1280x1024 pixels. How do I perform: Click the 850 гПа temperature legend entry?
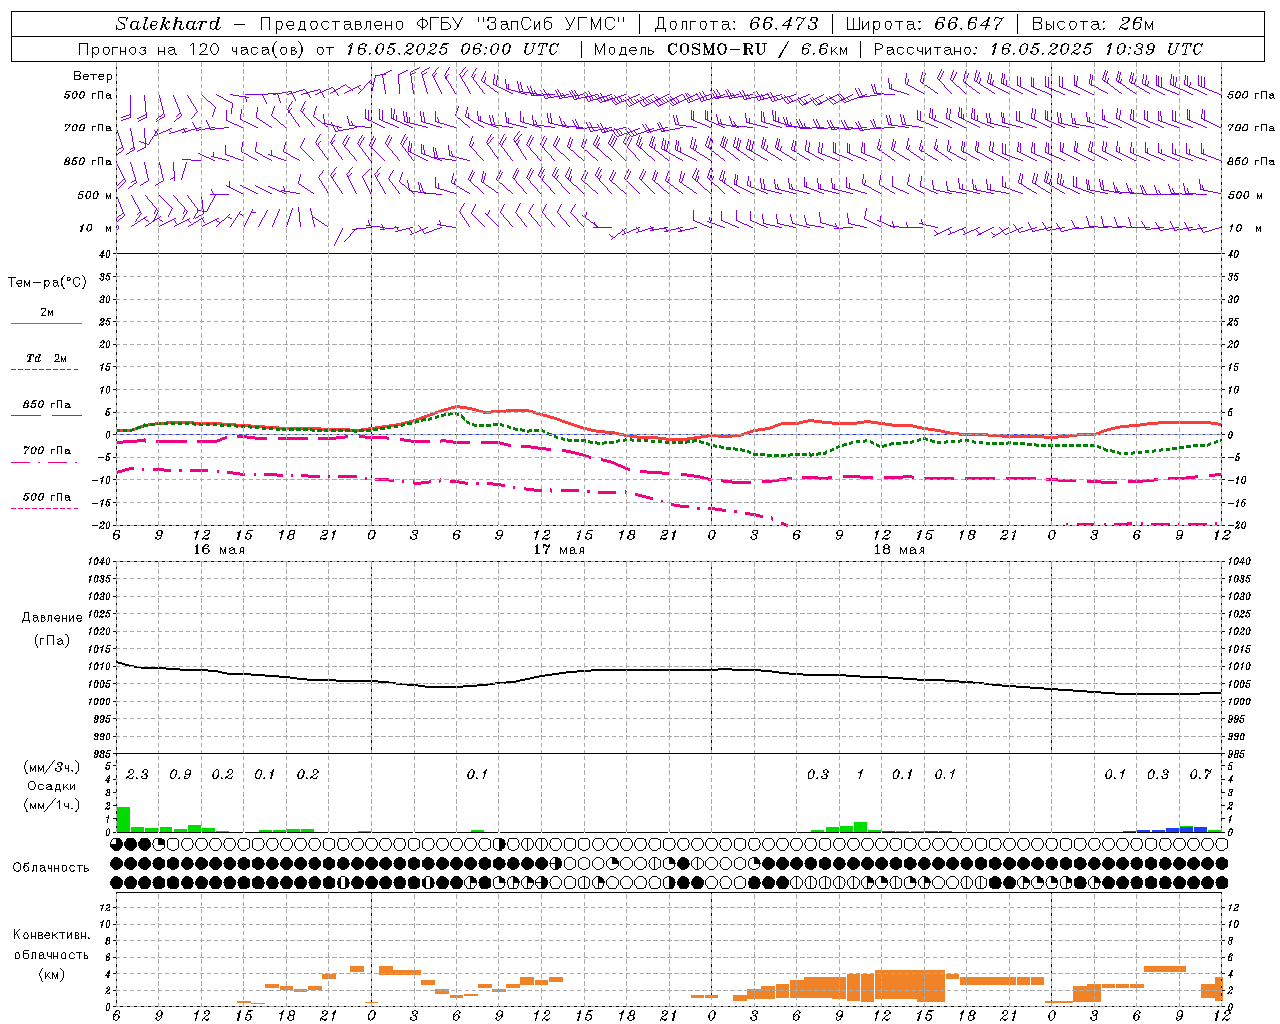pos(47,405)
